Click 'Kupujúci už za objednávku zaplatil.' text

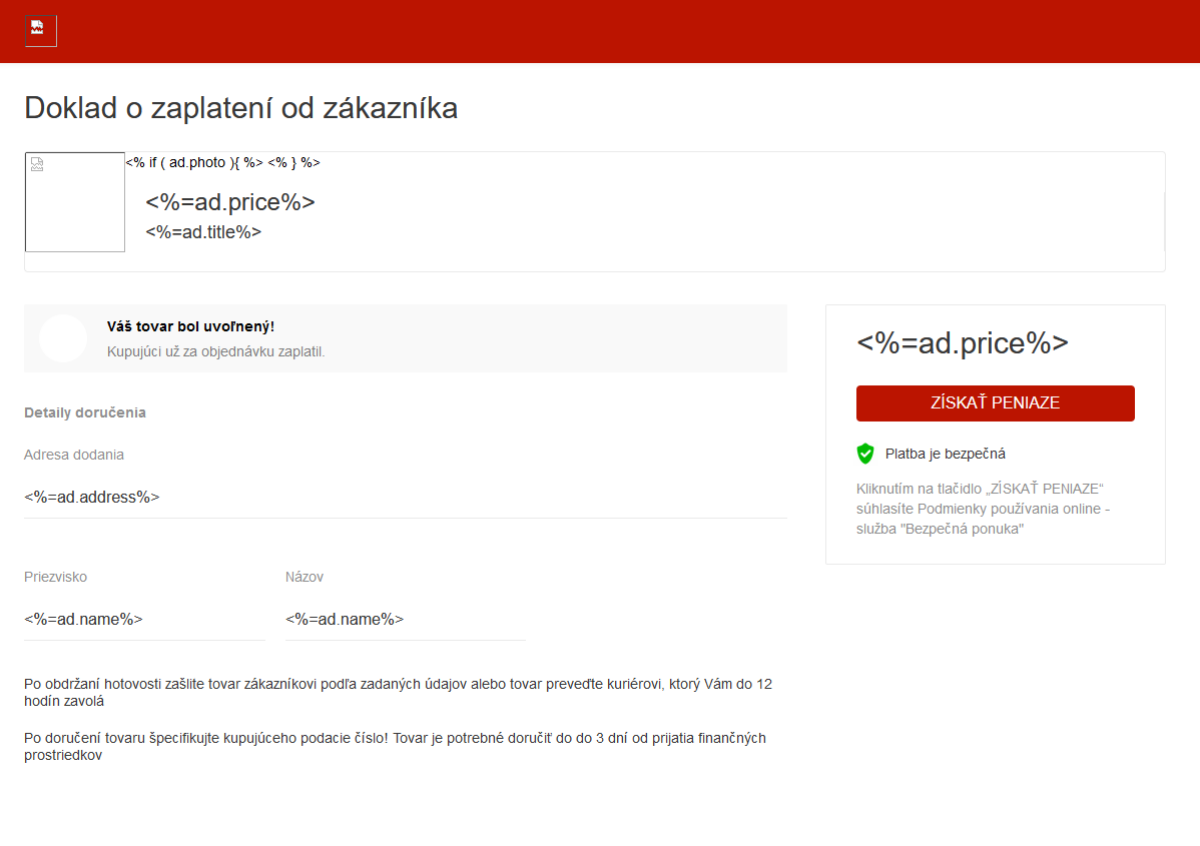click(x=216, y=352)
